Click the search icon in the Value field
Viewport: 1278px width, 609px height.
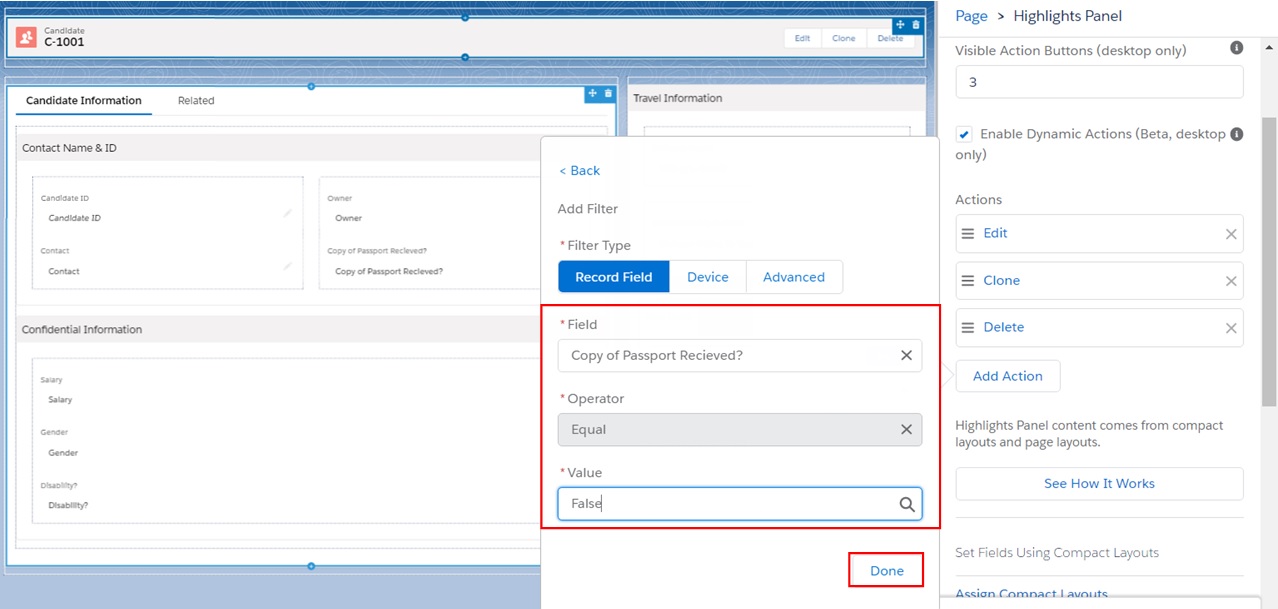(907, 503)
